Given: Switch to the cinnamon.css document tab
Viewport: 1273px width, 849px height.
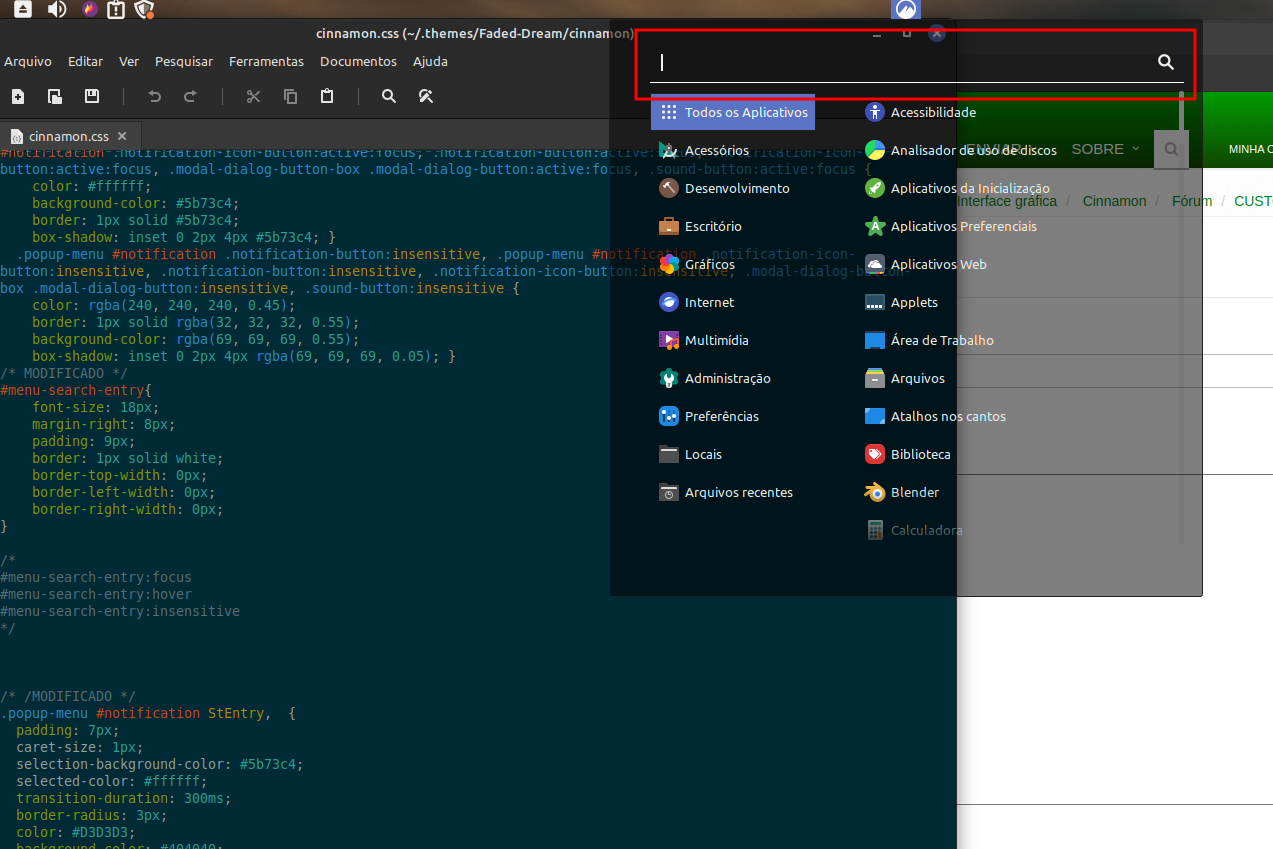Looking at the screenshot, I should click(x=70, y=136).
